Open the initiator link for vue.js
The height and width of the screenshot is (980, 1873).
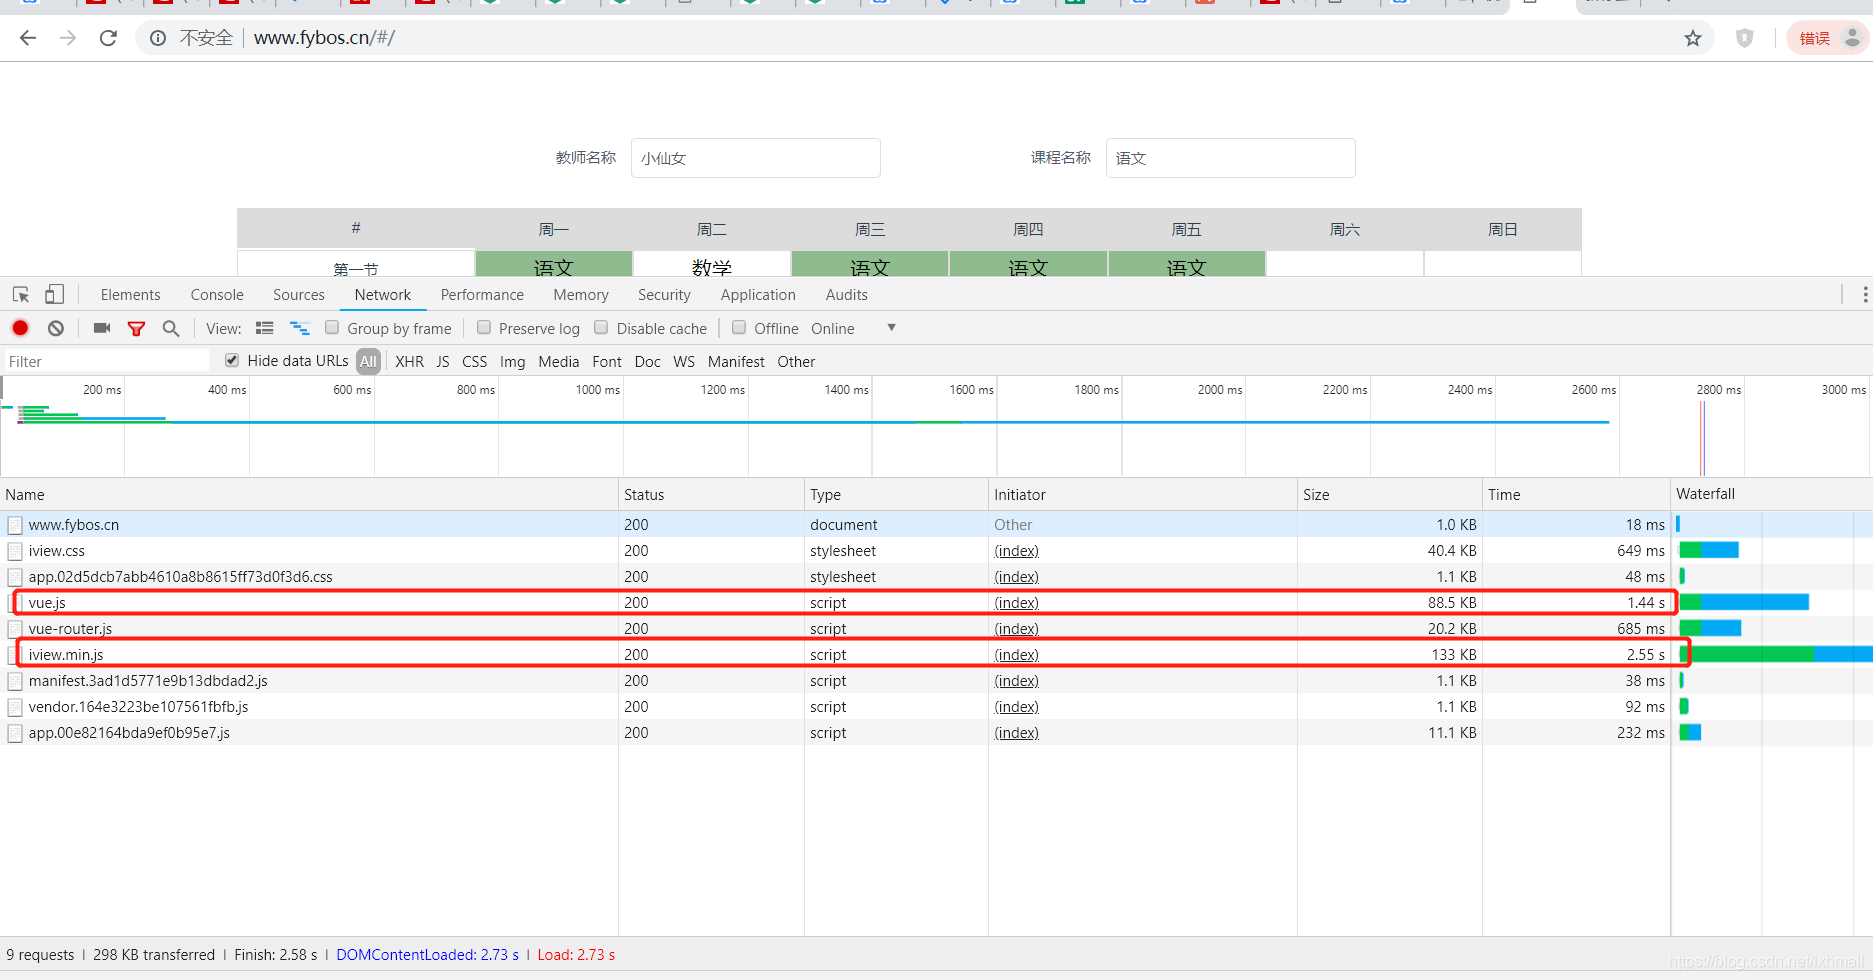pos(1016,602)
